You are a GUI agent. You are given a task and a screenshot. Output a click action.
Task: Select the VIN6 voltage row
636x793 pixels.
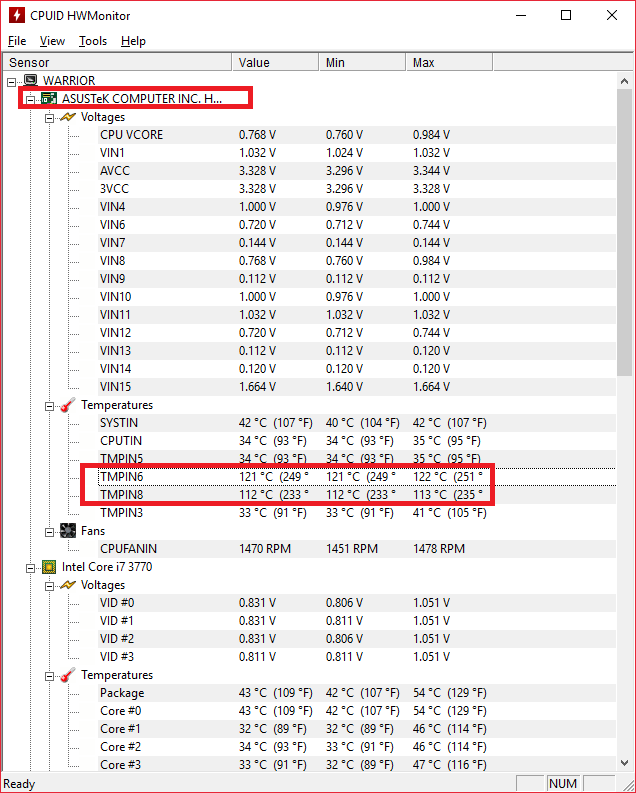coord(357,225)
